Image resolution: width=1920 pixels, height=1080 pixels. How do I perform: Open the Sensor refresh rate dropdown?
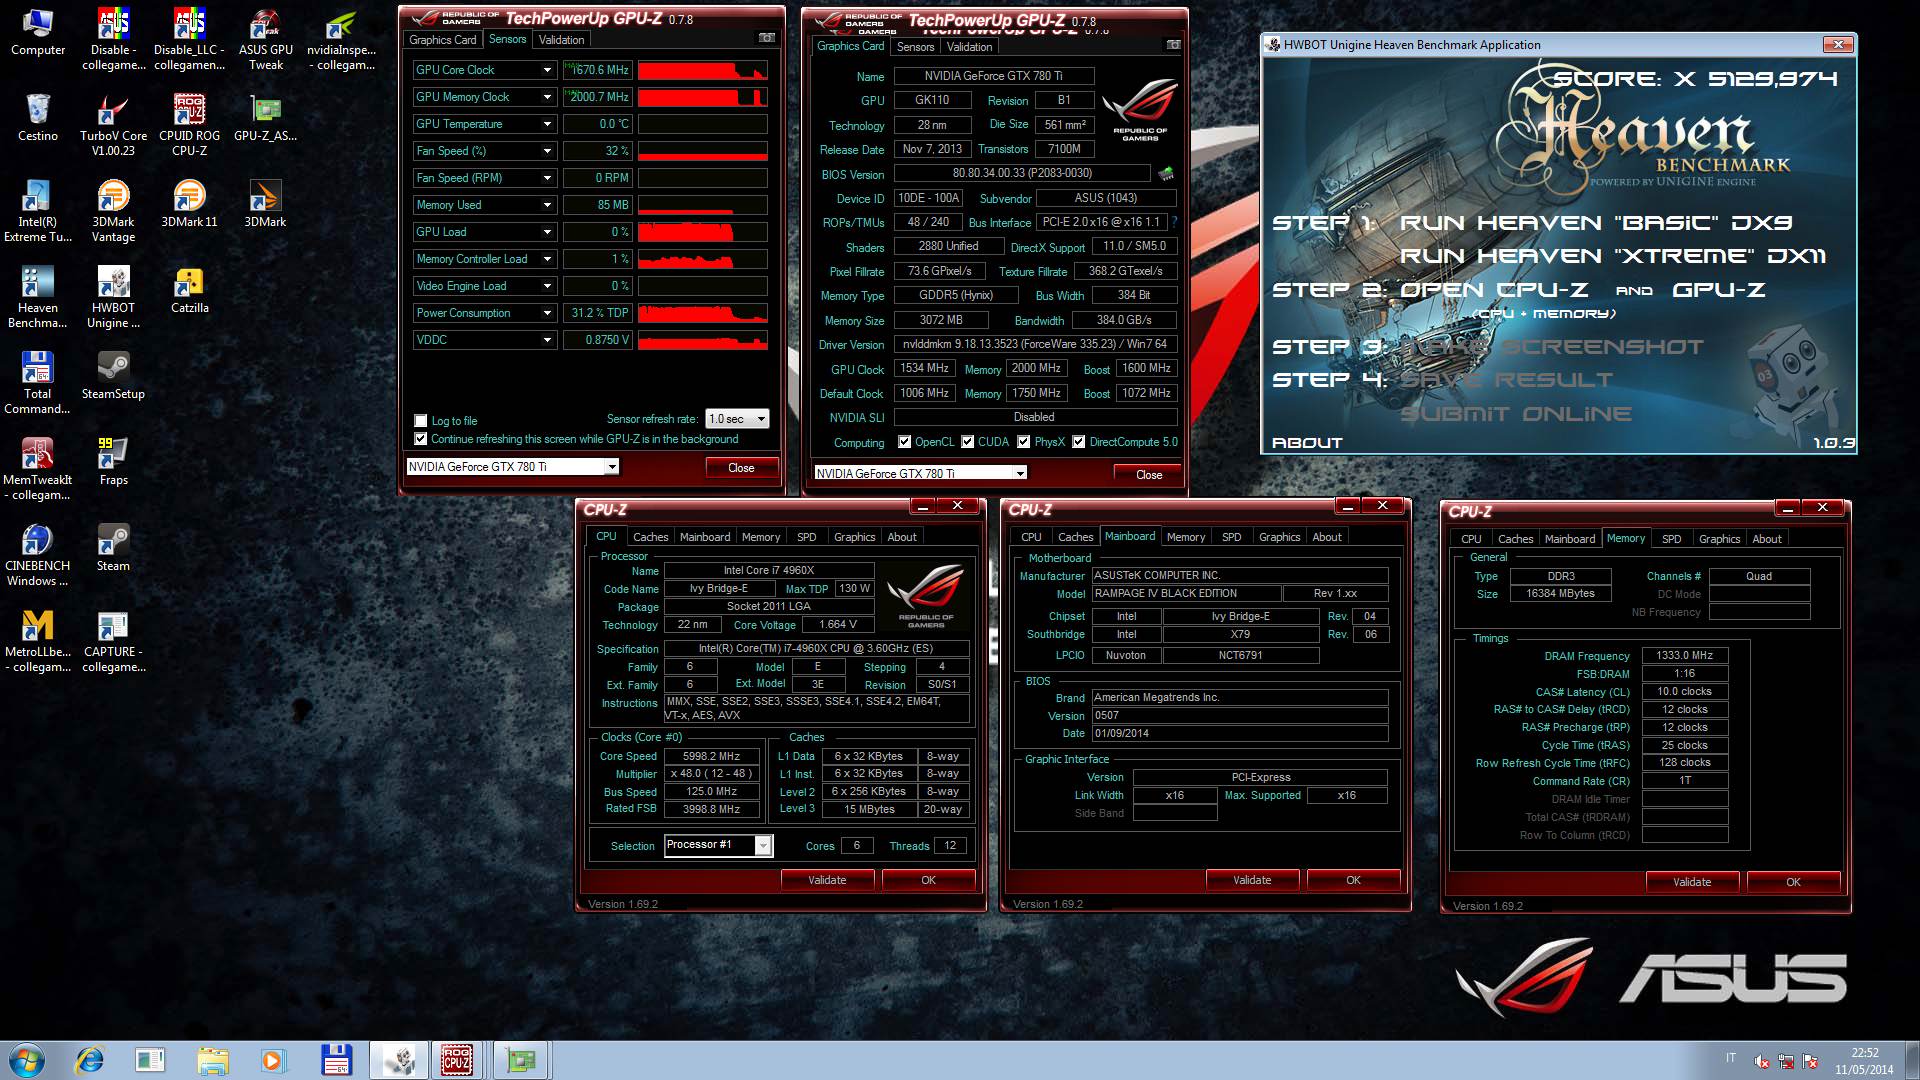pos(737,419)
